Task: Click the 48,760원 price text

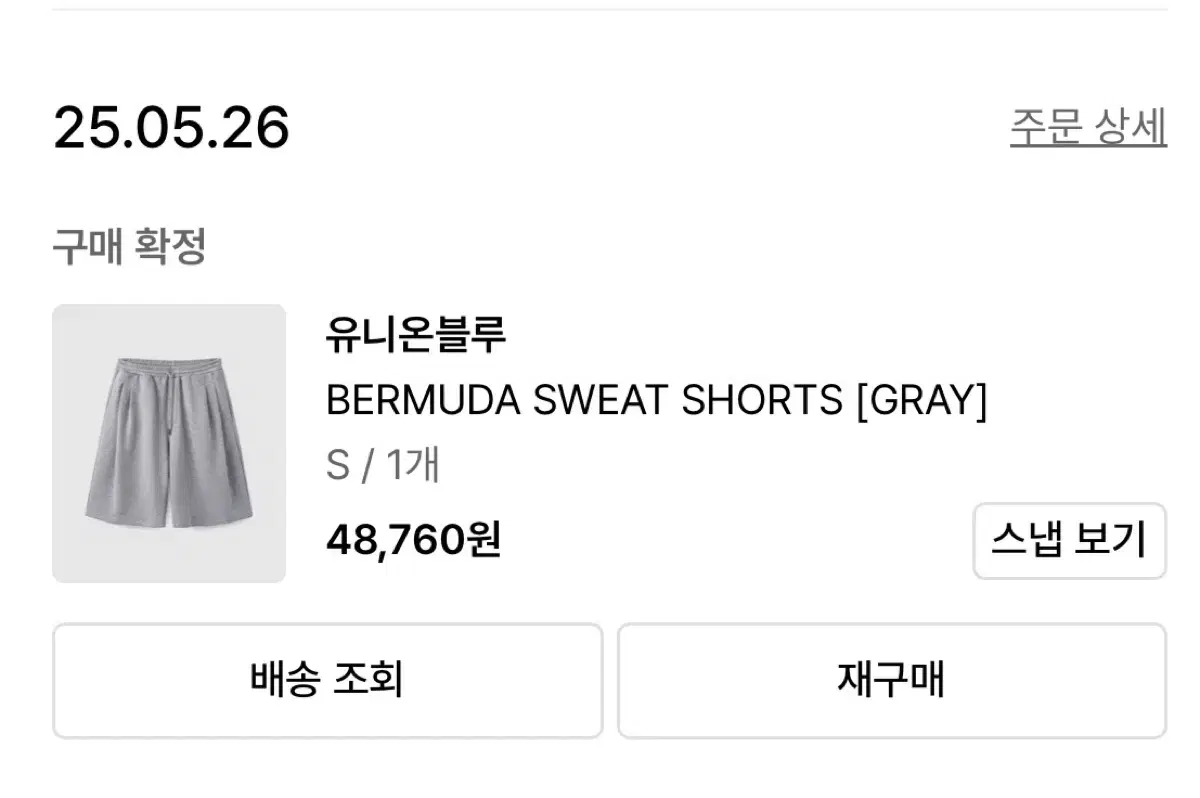Action: coord(413,541)
